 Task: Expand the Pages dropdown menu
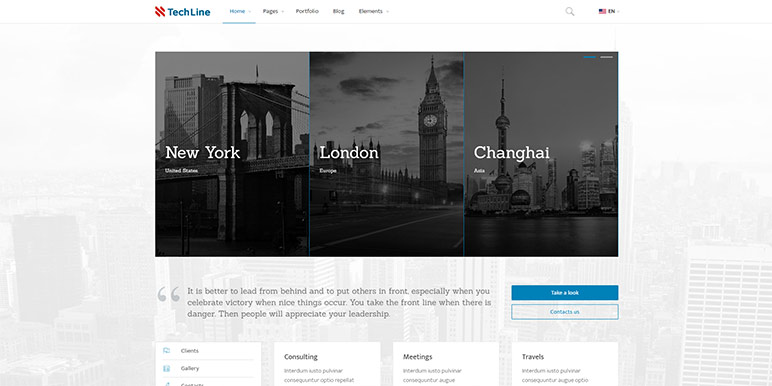pyautogui.click(x=273, y=11)
